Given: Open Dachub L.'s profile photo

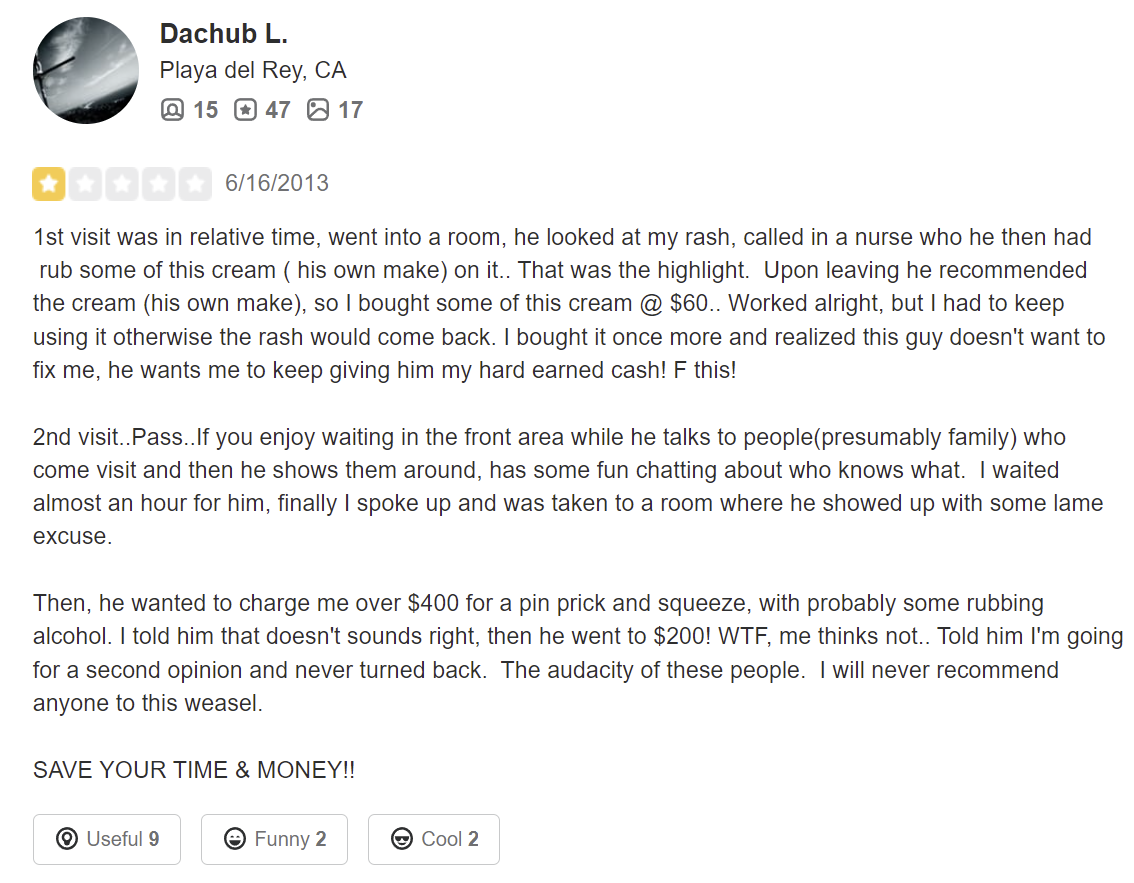Looking at the screenshot, I should [85, 70].
